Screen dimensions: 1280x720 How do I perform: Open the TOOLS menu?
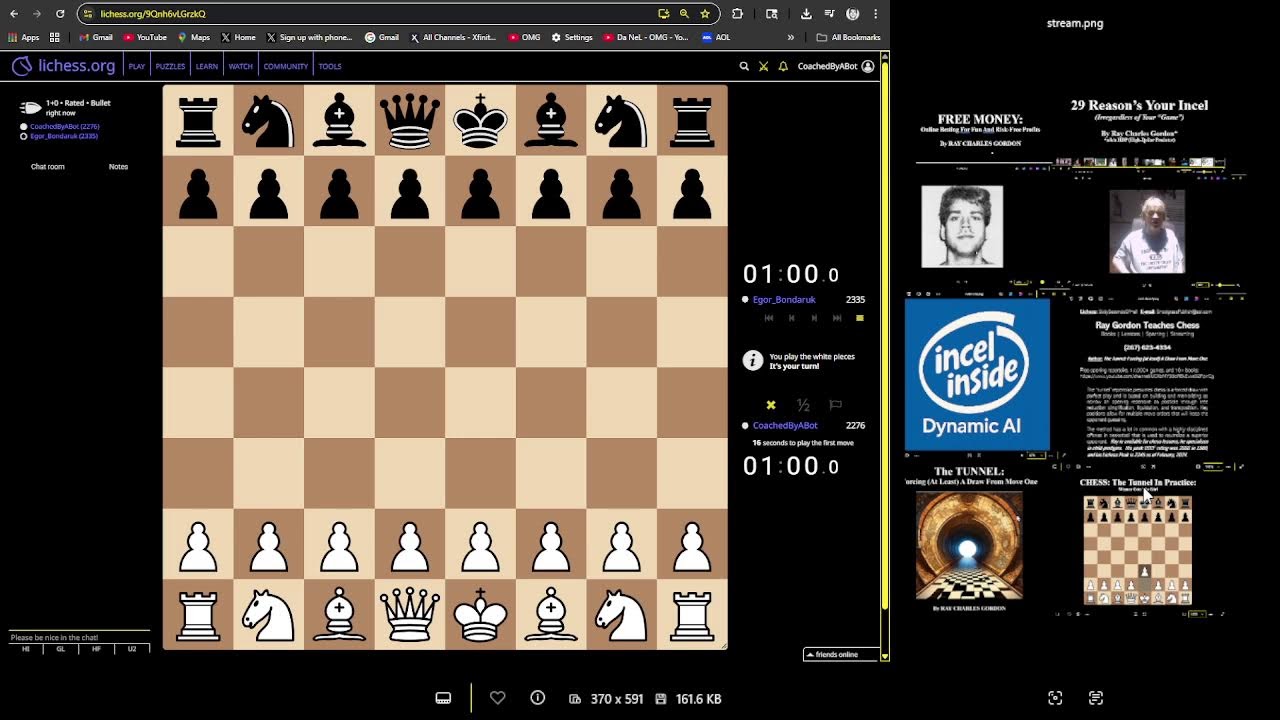pyautogui.click(x=330, y=66)
